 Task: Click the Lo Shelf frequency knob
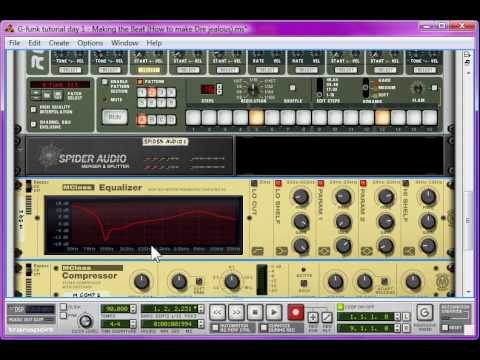coord(300,197)
